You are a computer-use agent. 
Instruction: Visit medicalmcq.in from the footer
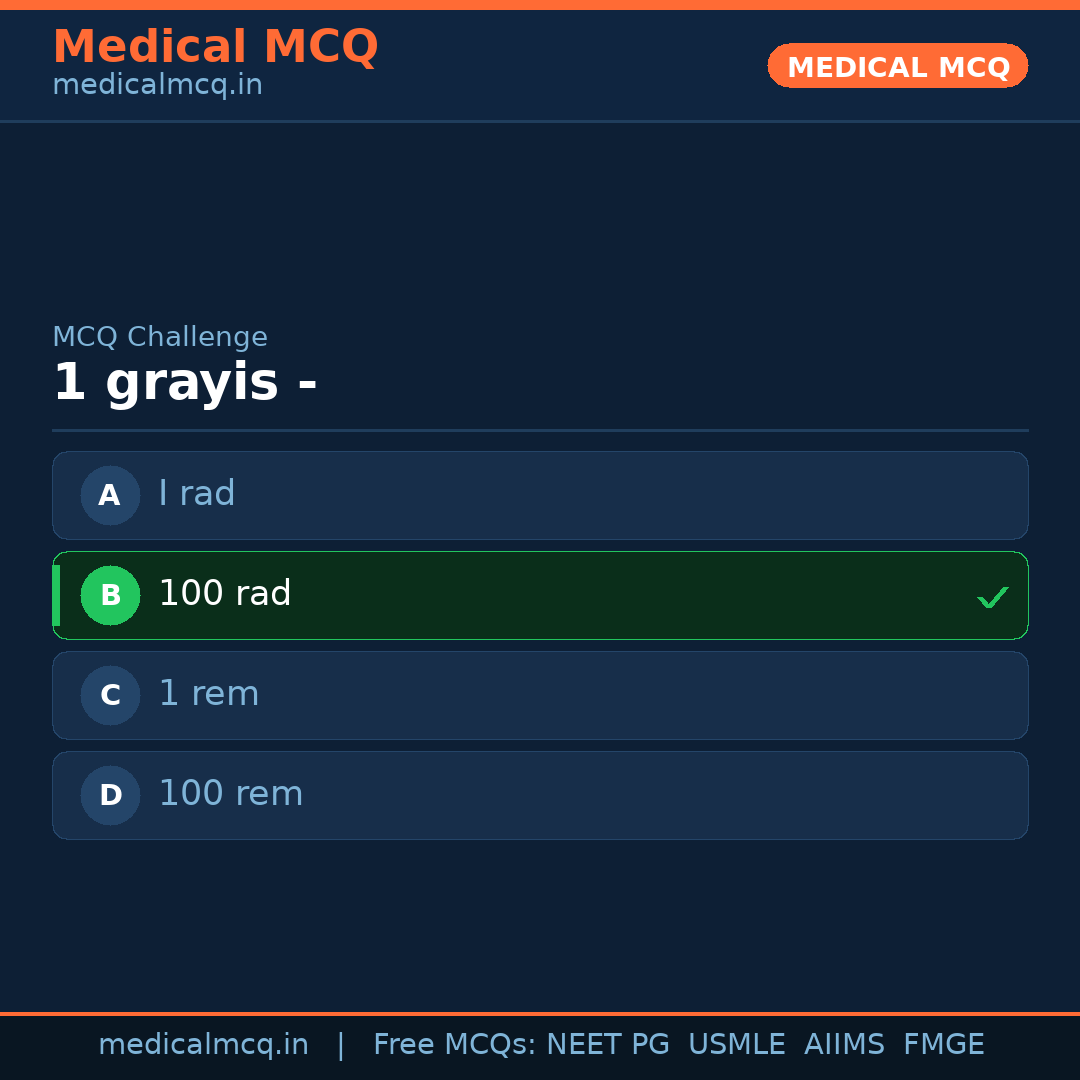[x=204, y=1043]
